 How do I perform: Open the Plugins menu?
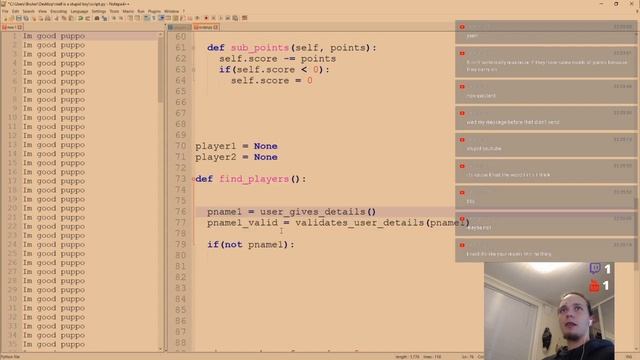coord(154,11)
